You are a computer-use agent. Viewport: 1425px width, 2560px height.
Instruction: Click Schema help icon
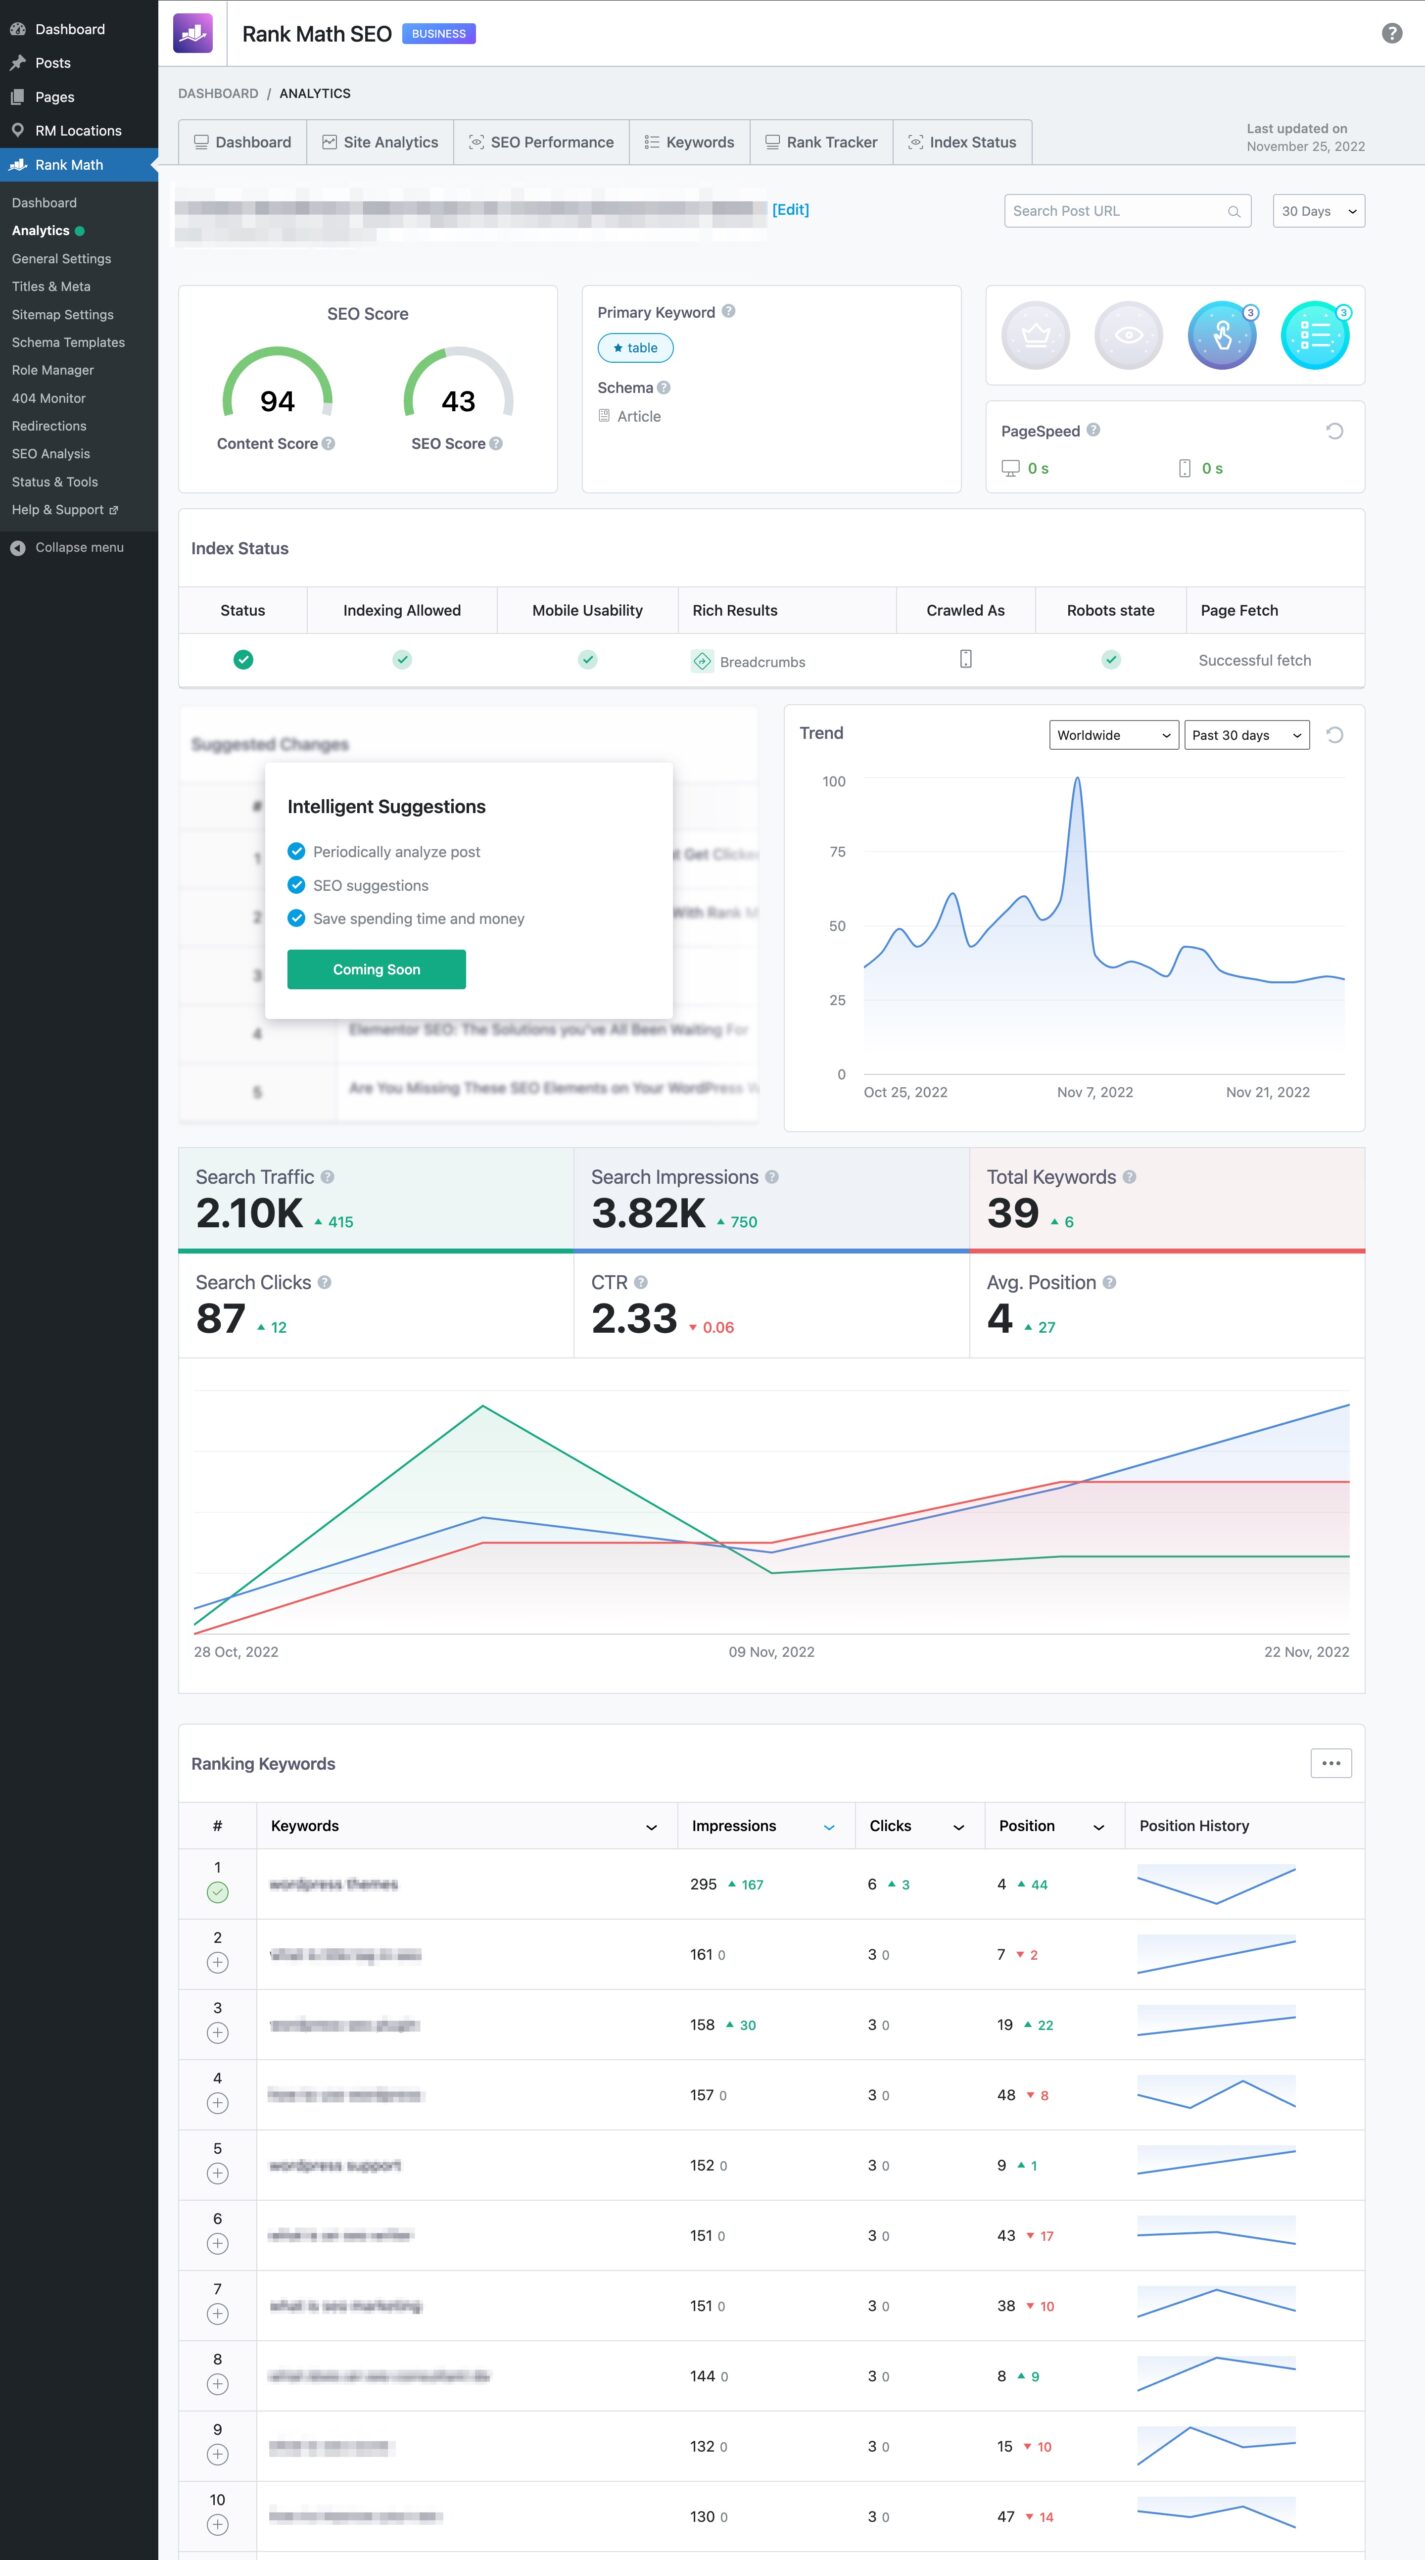664,387
